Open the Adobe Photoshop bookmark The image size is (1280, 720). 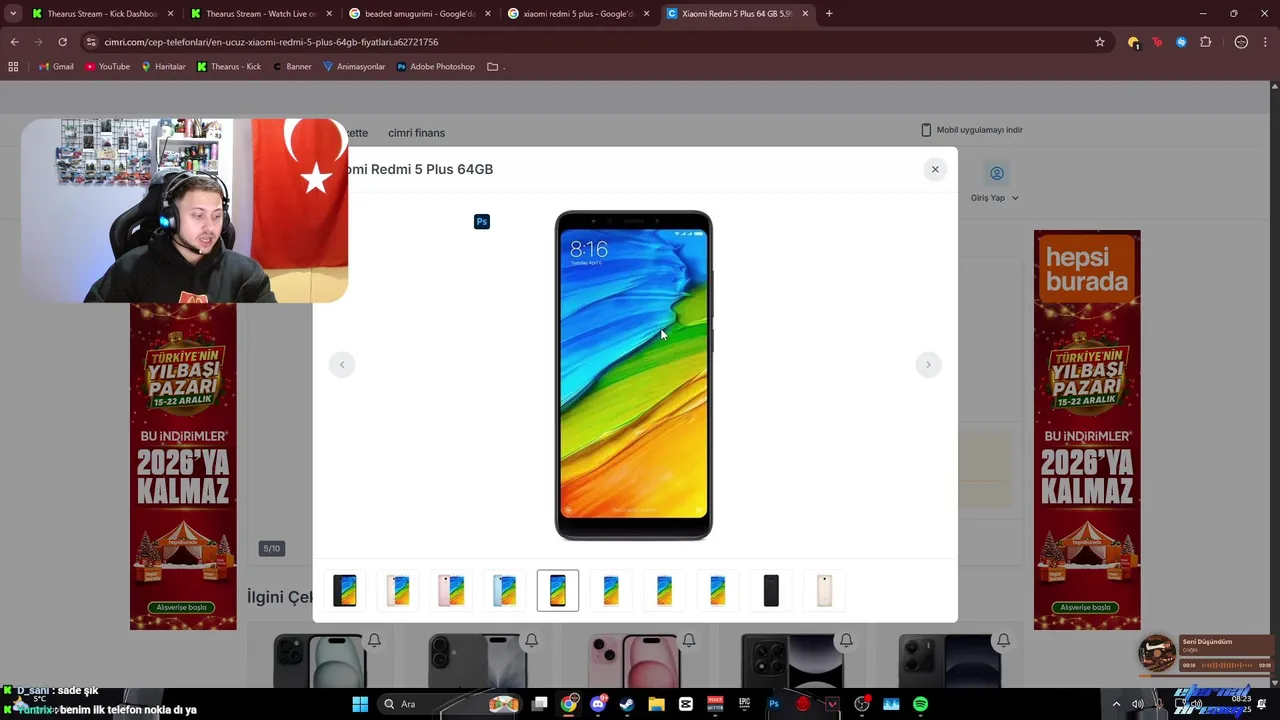436,67
